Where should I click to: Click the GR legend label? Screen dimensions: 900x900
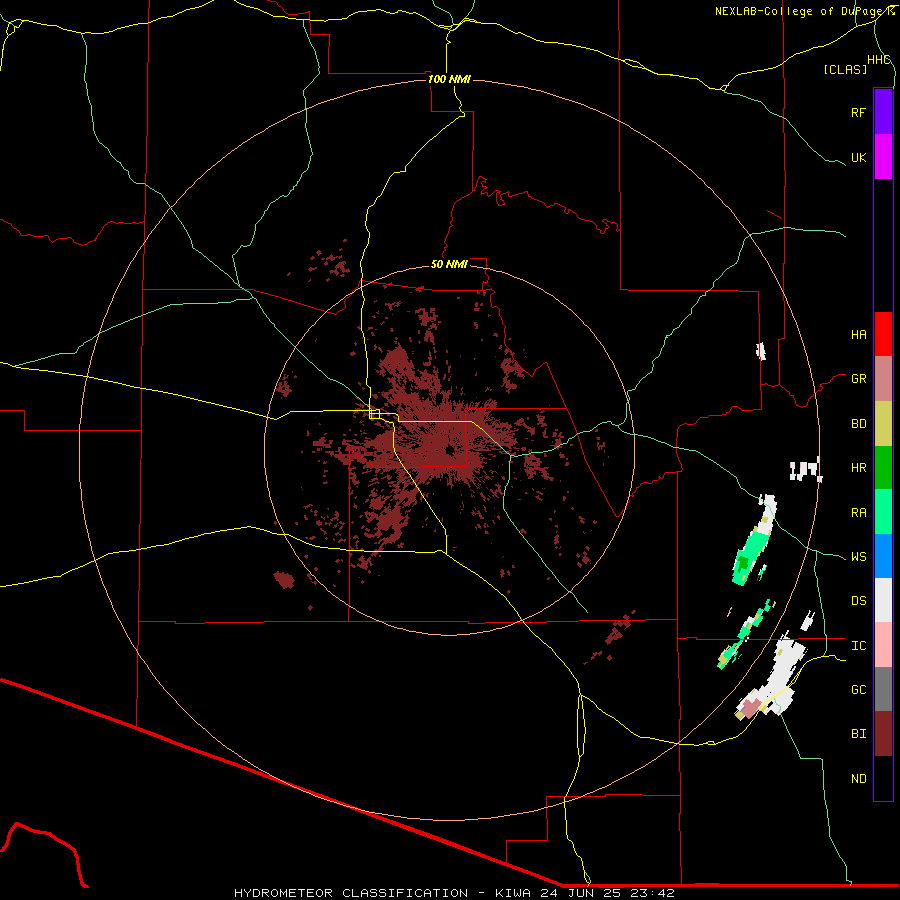858,379
